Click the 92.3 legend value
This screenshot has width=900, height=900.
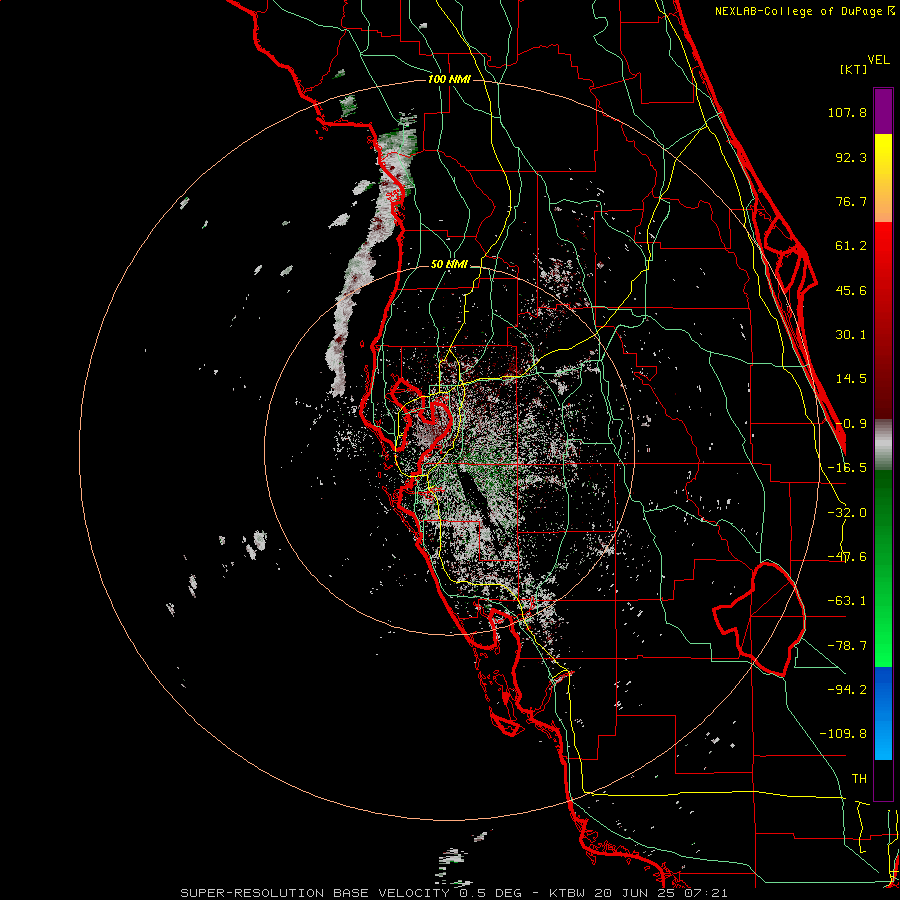point(851,157)
